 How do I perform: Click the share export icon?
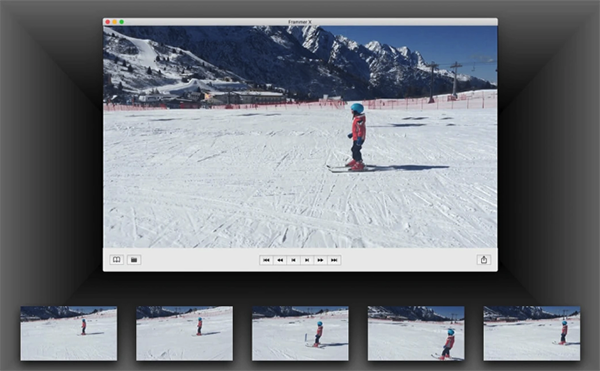click(484, 260)
